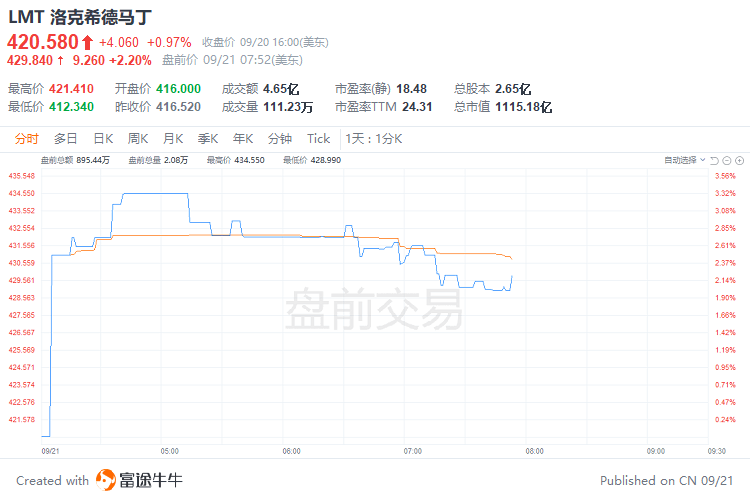
Task: Click the 收盘价 09/20 16:00 timestamp
Action: [265, 43]
